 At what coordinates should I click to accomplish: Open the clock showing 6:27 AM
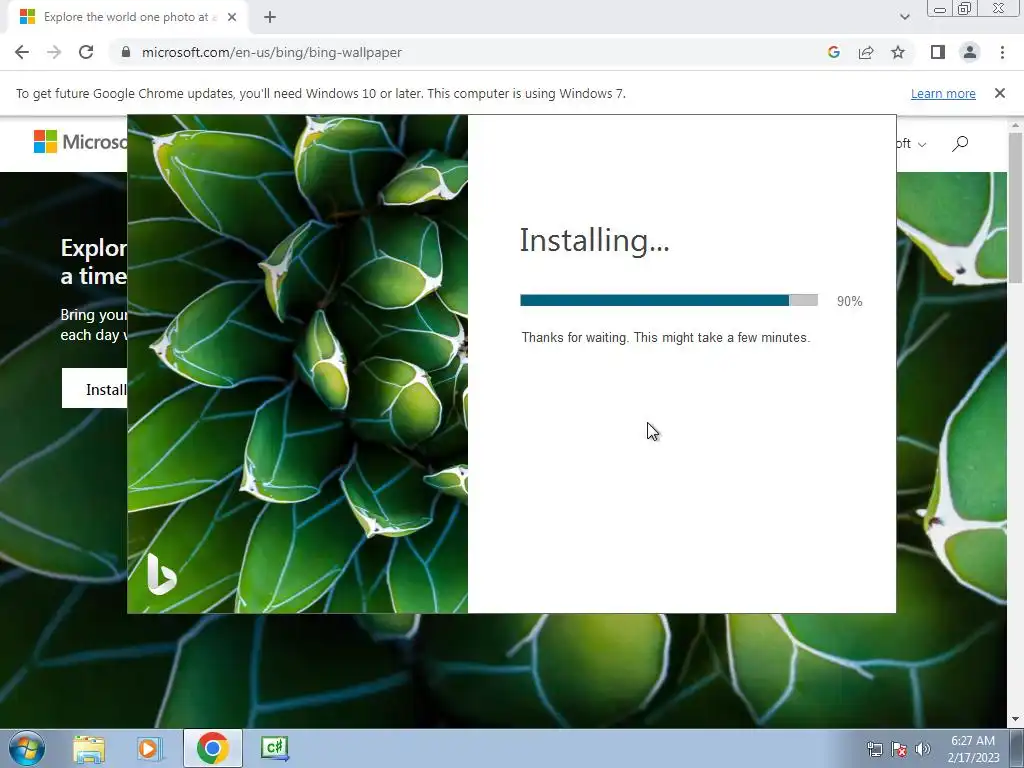click(x=973, y=749)
